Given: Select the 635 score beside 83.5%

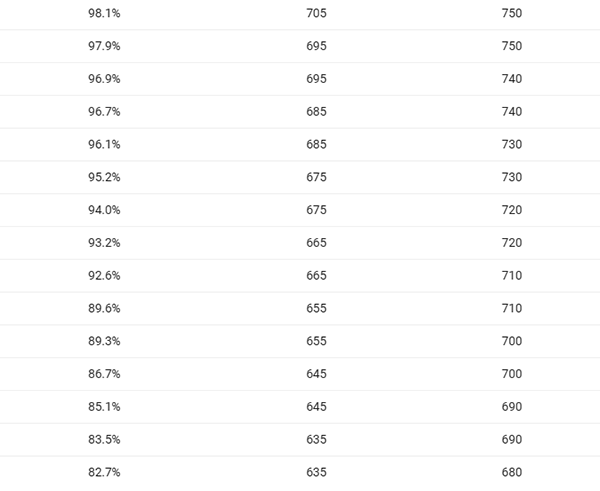Looking at the screenshot, I should pyautogui.click(x=316, y=440).
